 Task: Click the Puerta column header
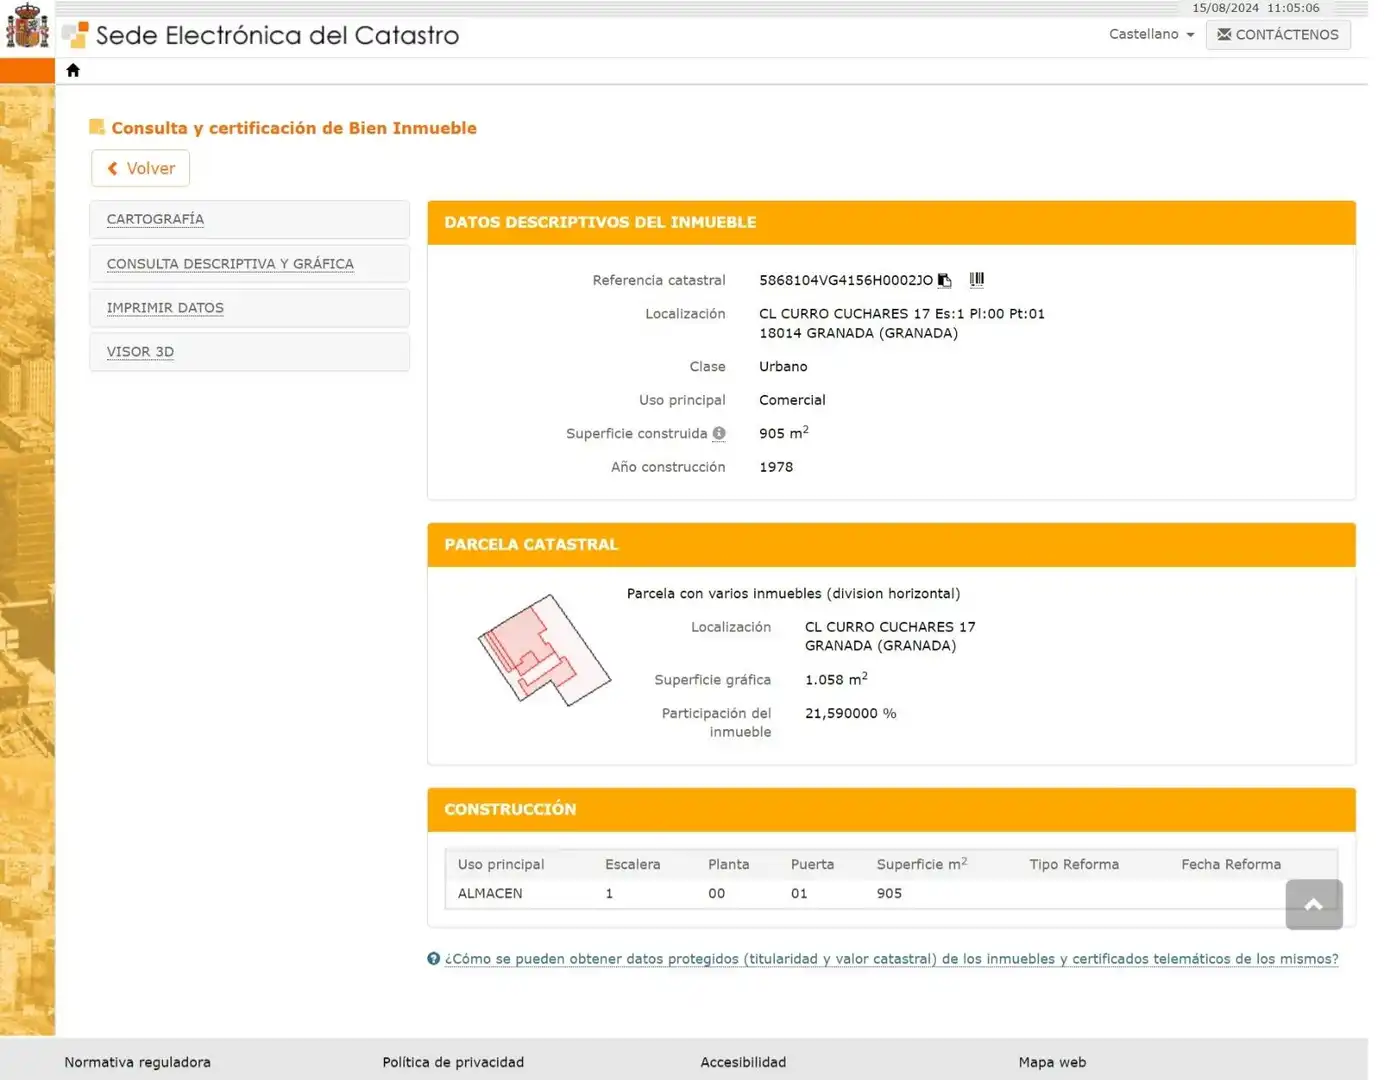click(x=812, y=864)
